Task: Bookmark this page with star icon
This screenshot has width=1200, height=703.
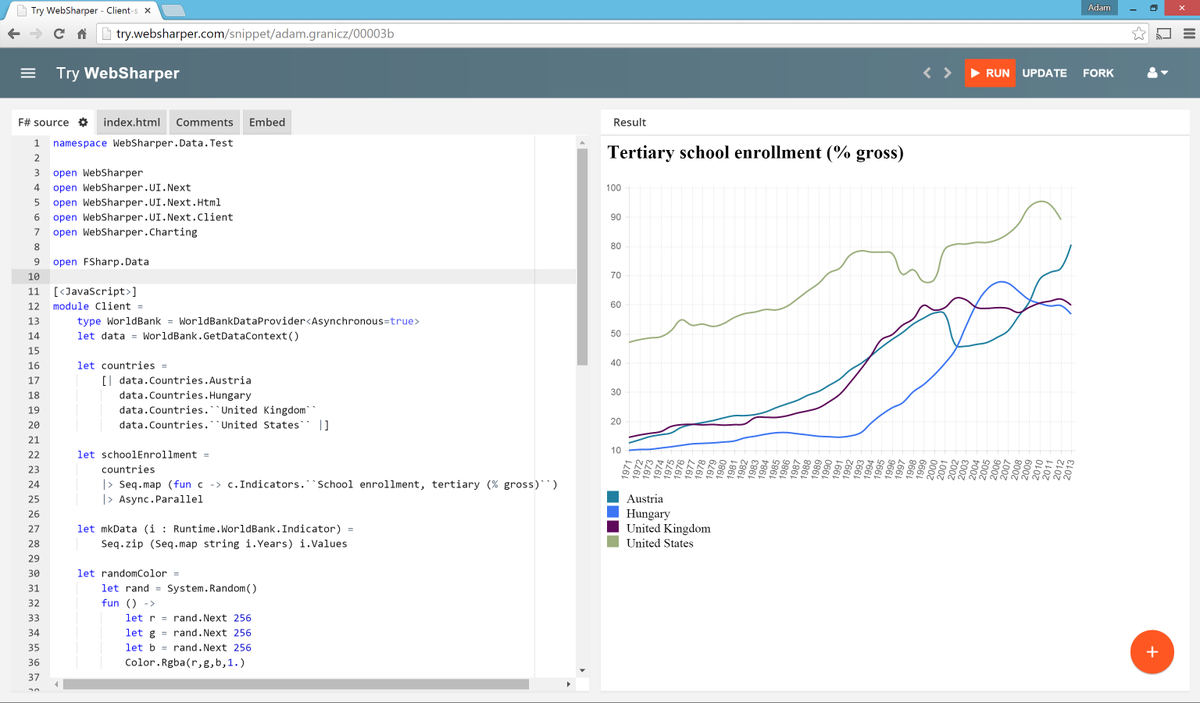Action: (1139, 34)
